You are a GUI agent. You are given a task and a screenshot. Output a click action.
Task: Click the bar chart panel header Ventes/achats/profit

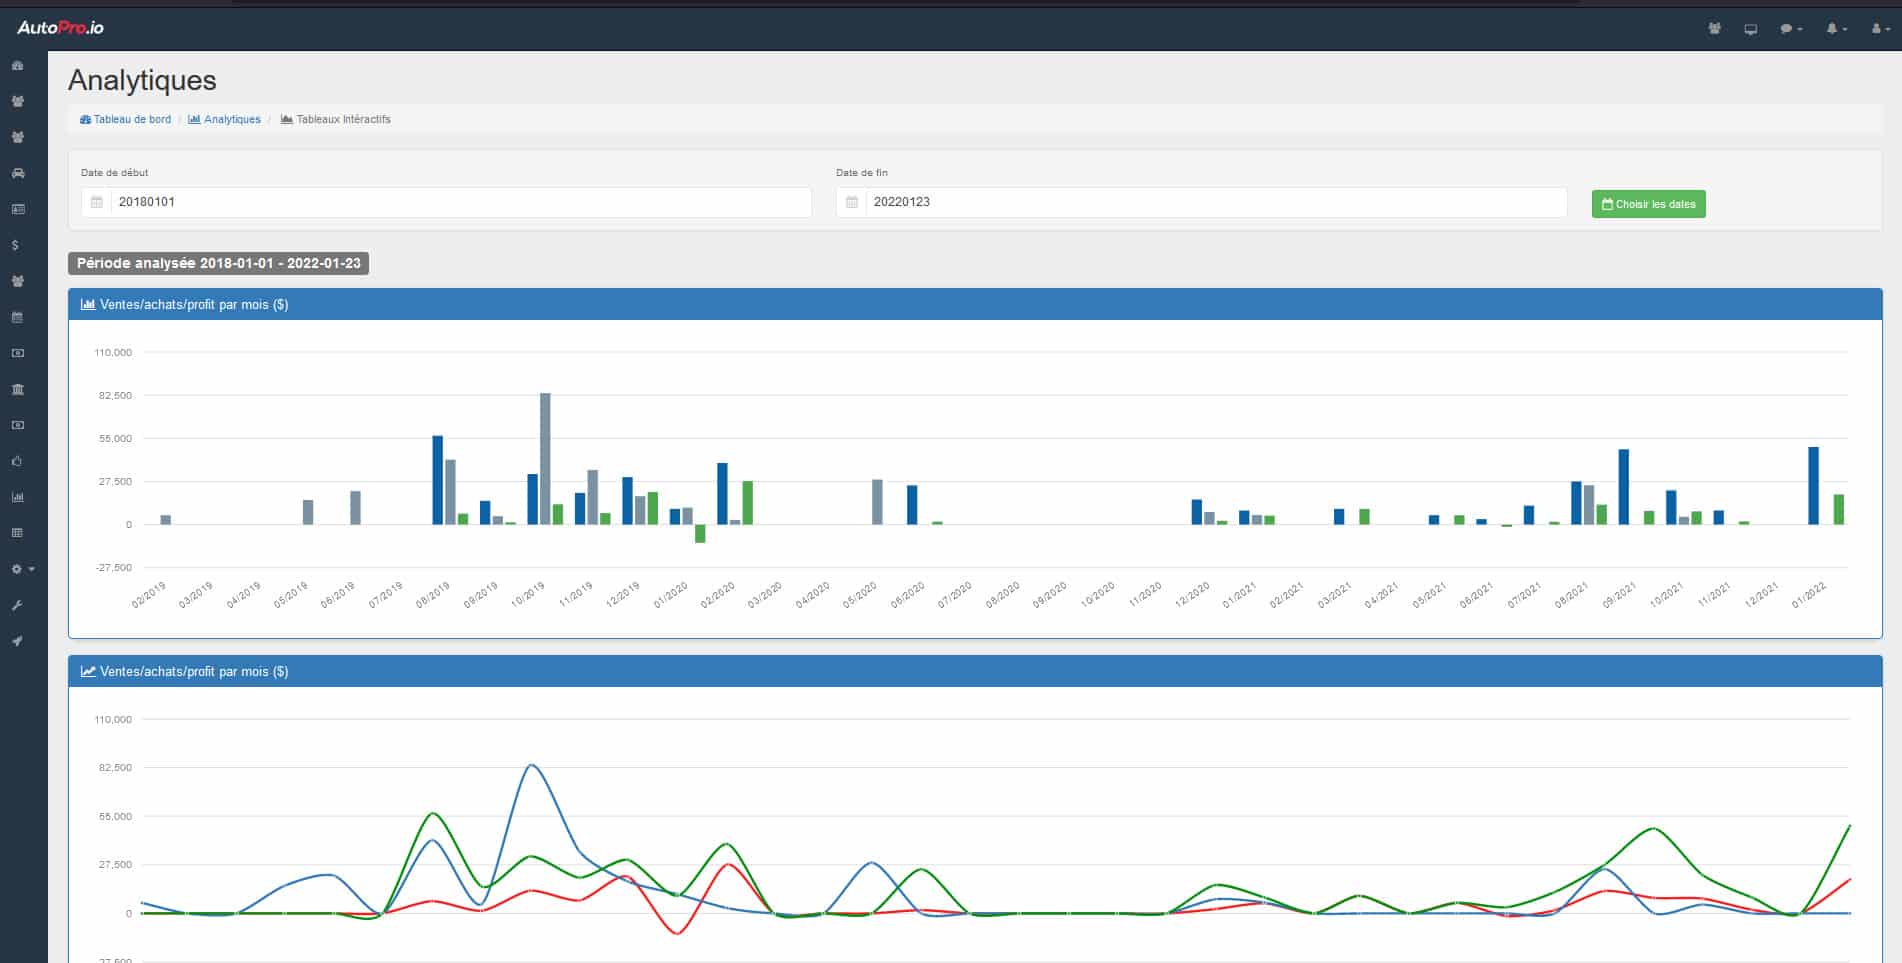coord(975,304)
